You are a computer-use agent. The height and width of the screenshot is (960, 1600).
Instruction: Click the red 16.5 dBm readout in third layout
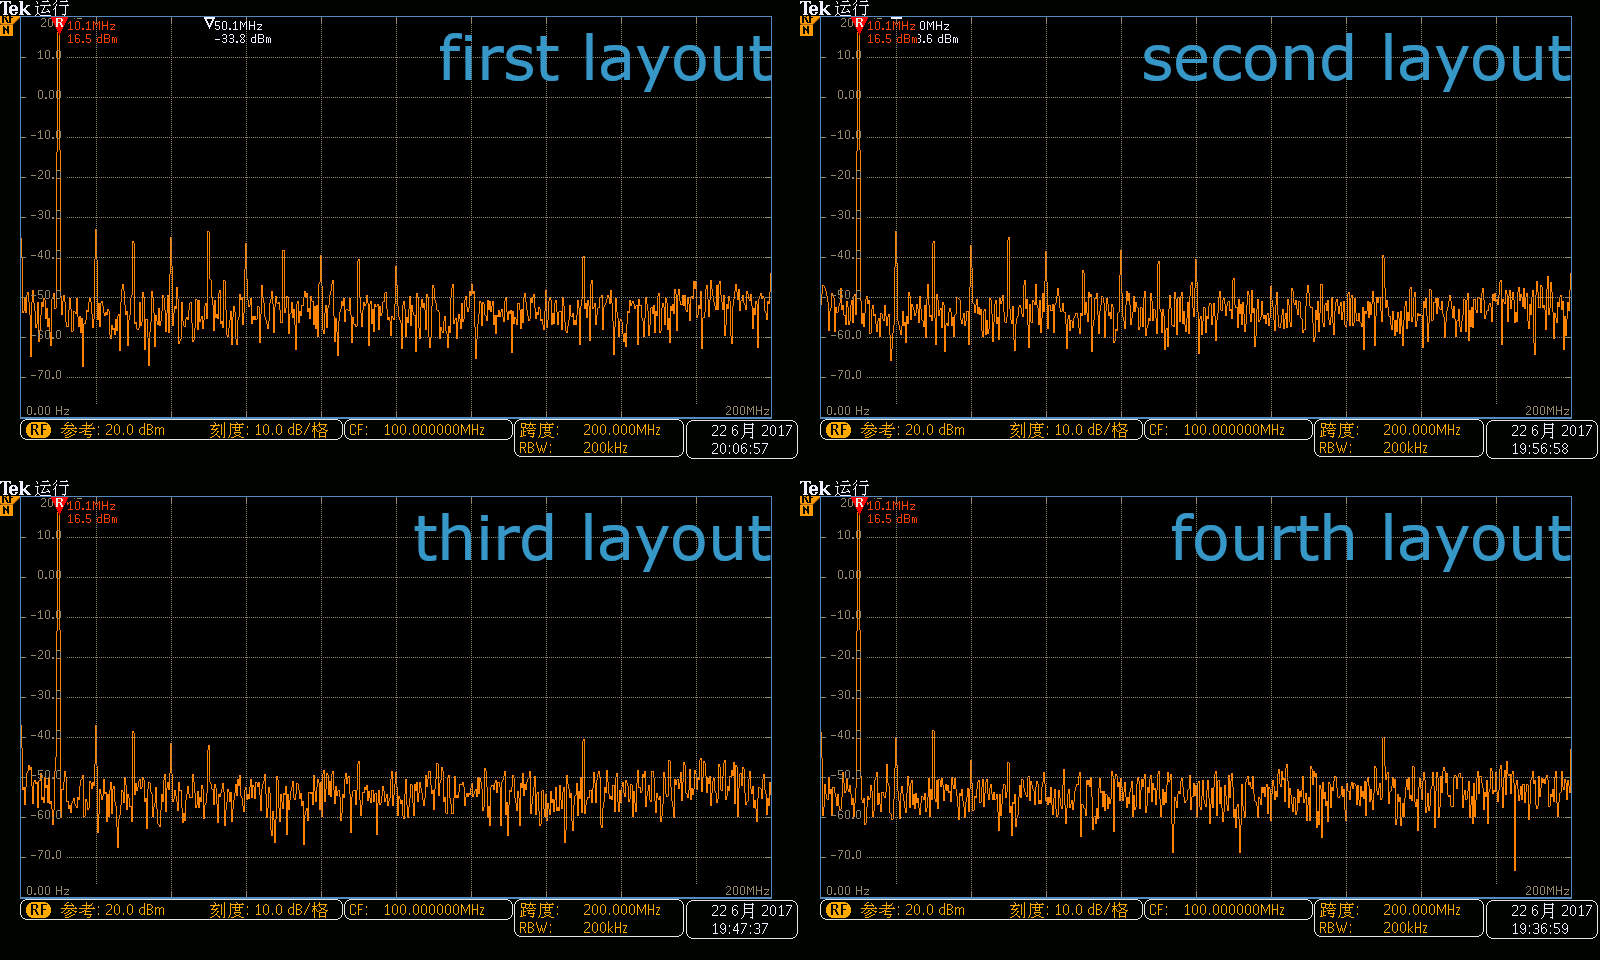click(x=92, y=519)
